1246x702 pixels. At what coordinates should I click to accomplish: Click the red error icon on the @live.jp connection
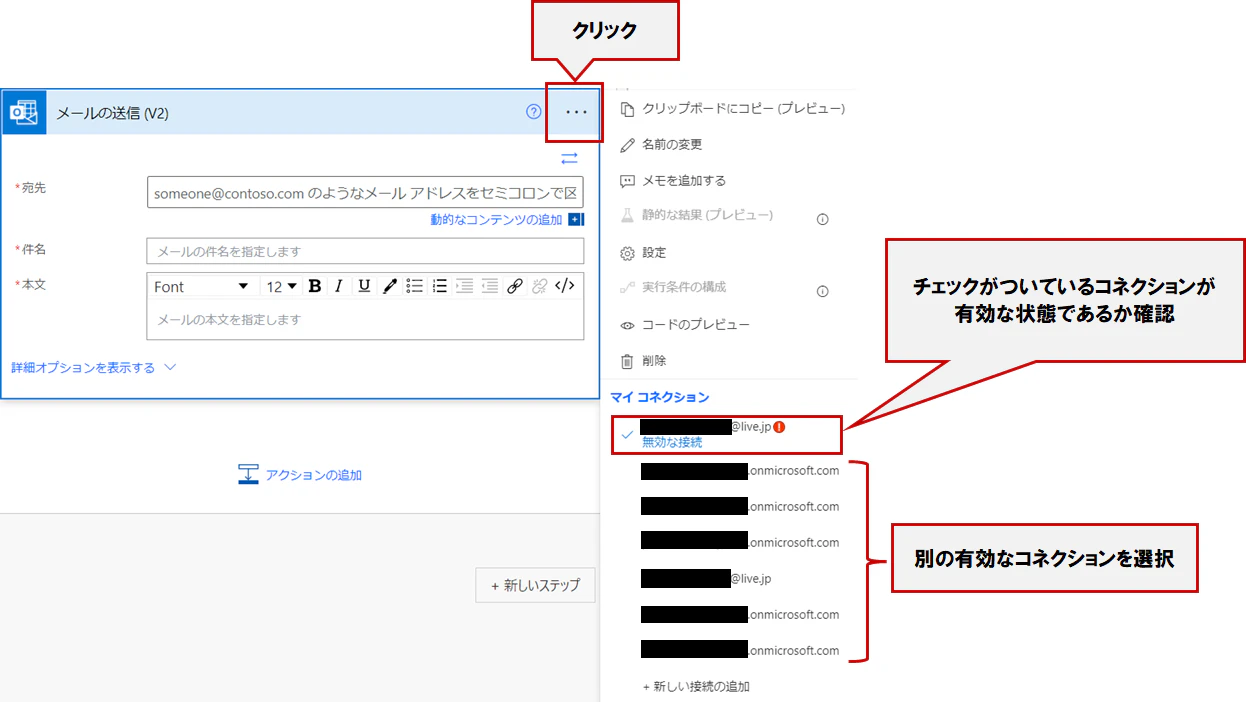pos(779,426)
